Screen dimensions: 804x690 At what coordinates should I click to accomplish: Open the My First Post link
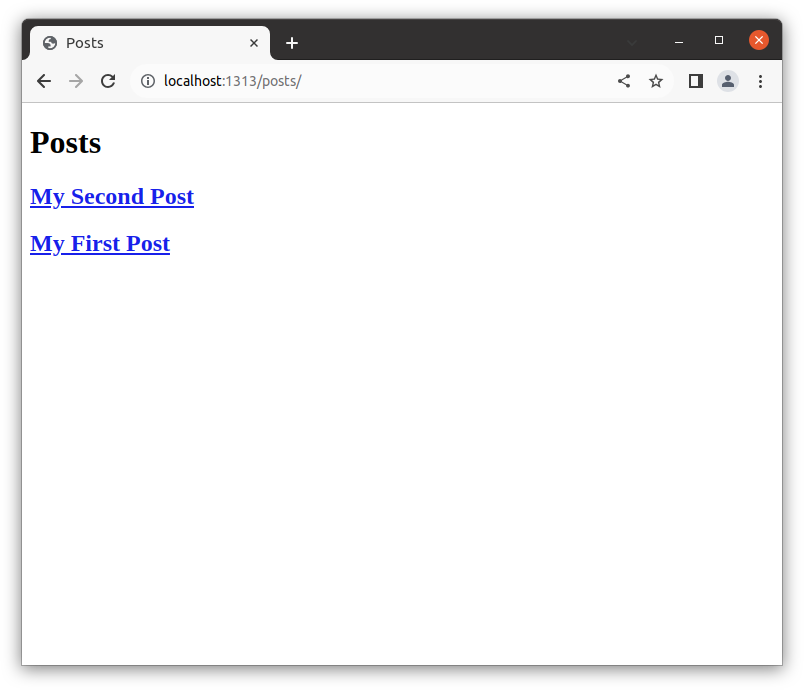coord(100,243)
